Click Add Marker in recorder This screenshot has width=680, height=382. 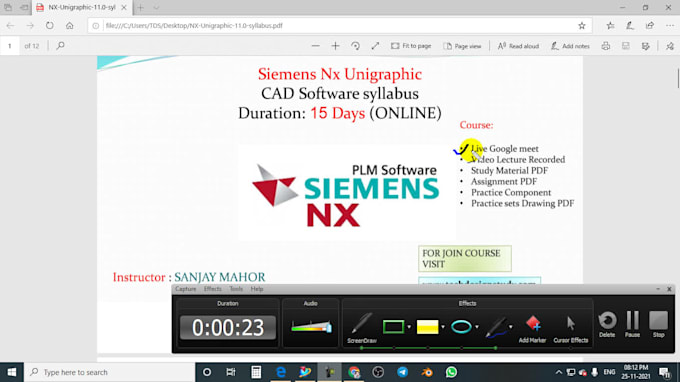pos(532,329)
